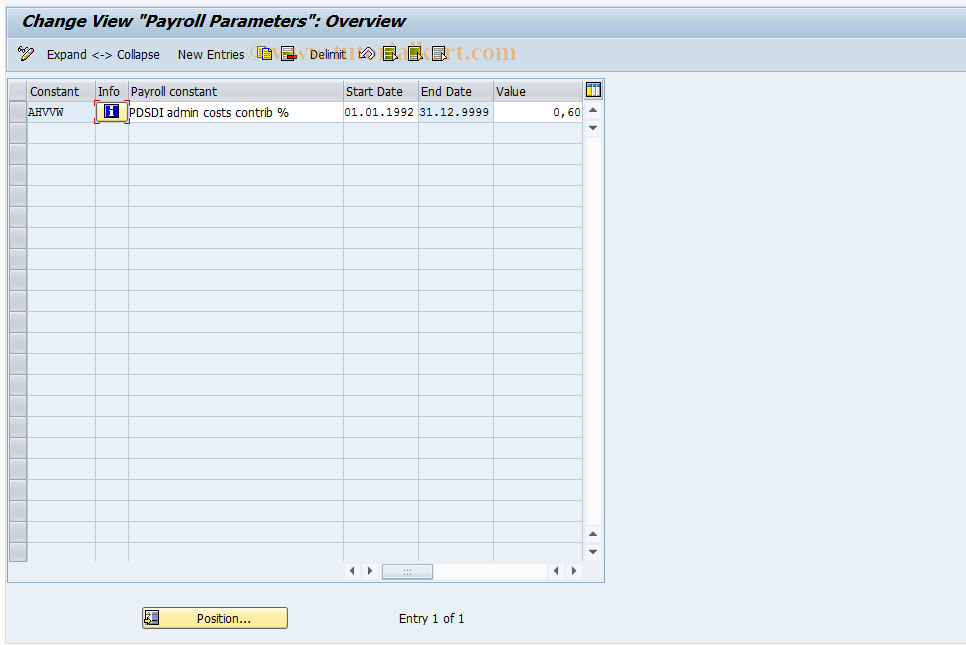Click vertical scrollbar down arrow near top
966x645 pixels.
coord(593,128)
